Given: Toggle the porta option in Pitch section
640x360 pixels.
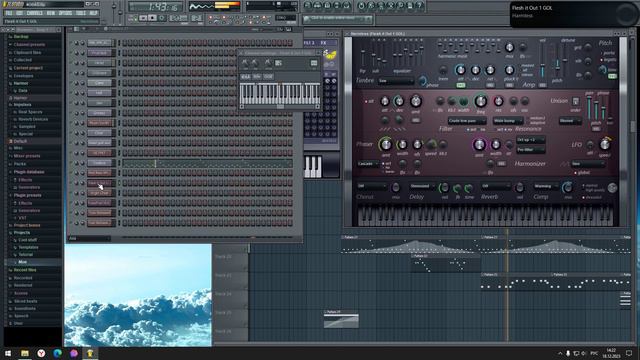Looking at the screenshot, I should pyautogui.click(x=608, y=53).
